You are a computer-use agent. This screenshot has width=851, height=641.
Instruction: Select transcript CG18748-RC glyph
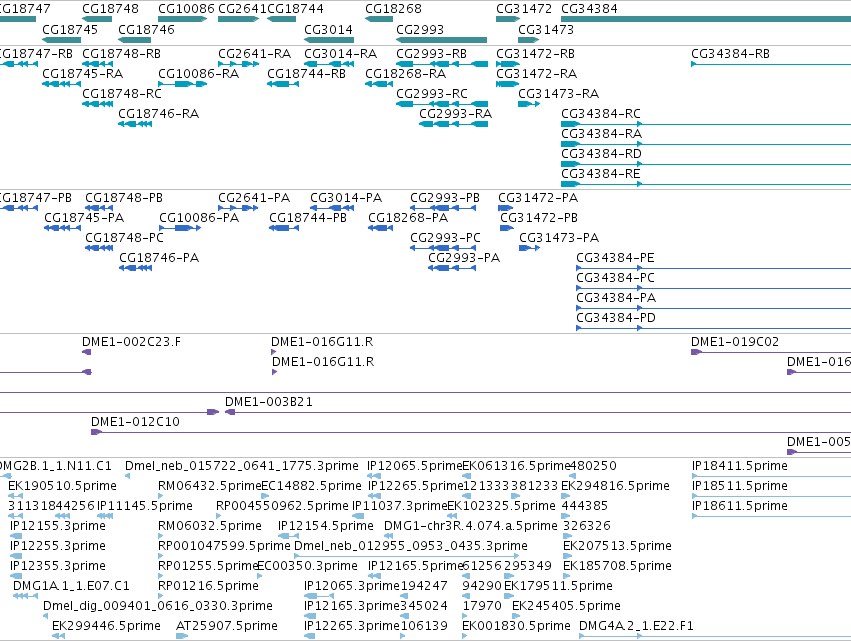coord(98,104)
